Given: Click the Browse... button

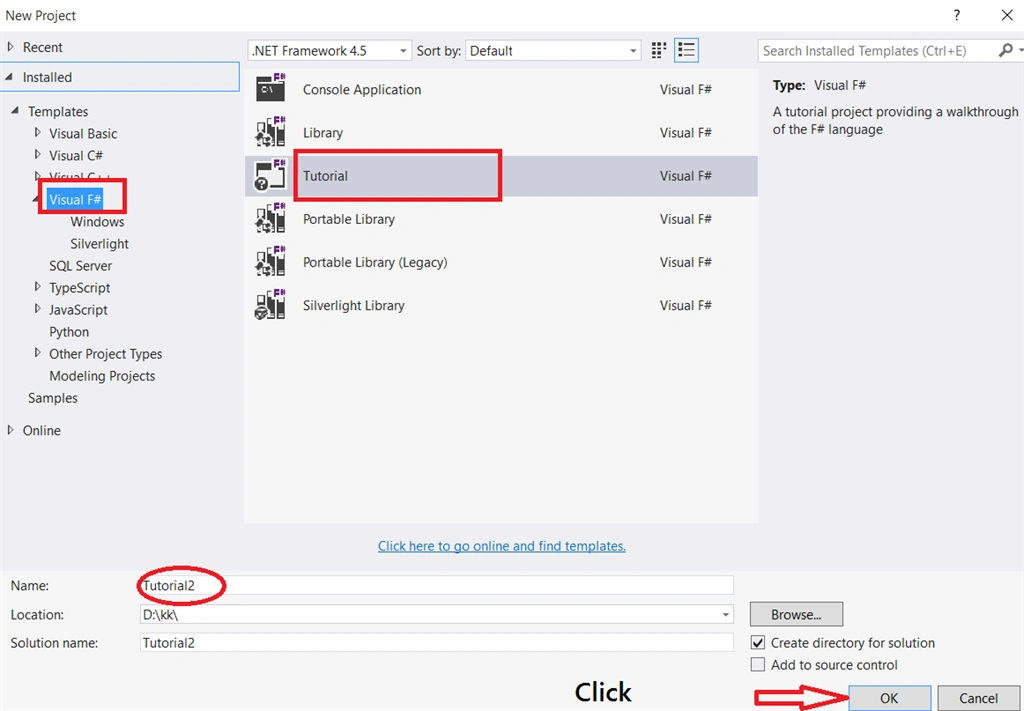Looking at the screenshot, I should tap(796, 614).
